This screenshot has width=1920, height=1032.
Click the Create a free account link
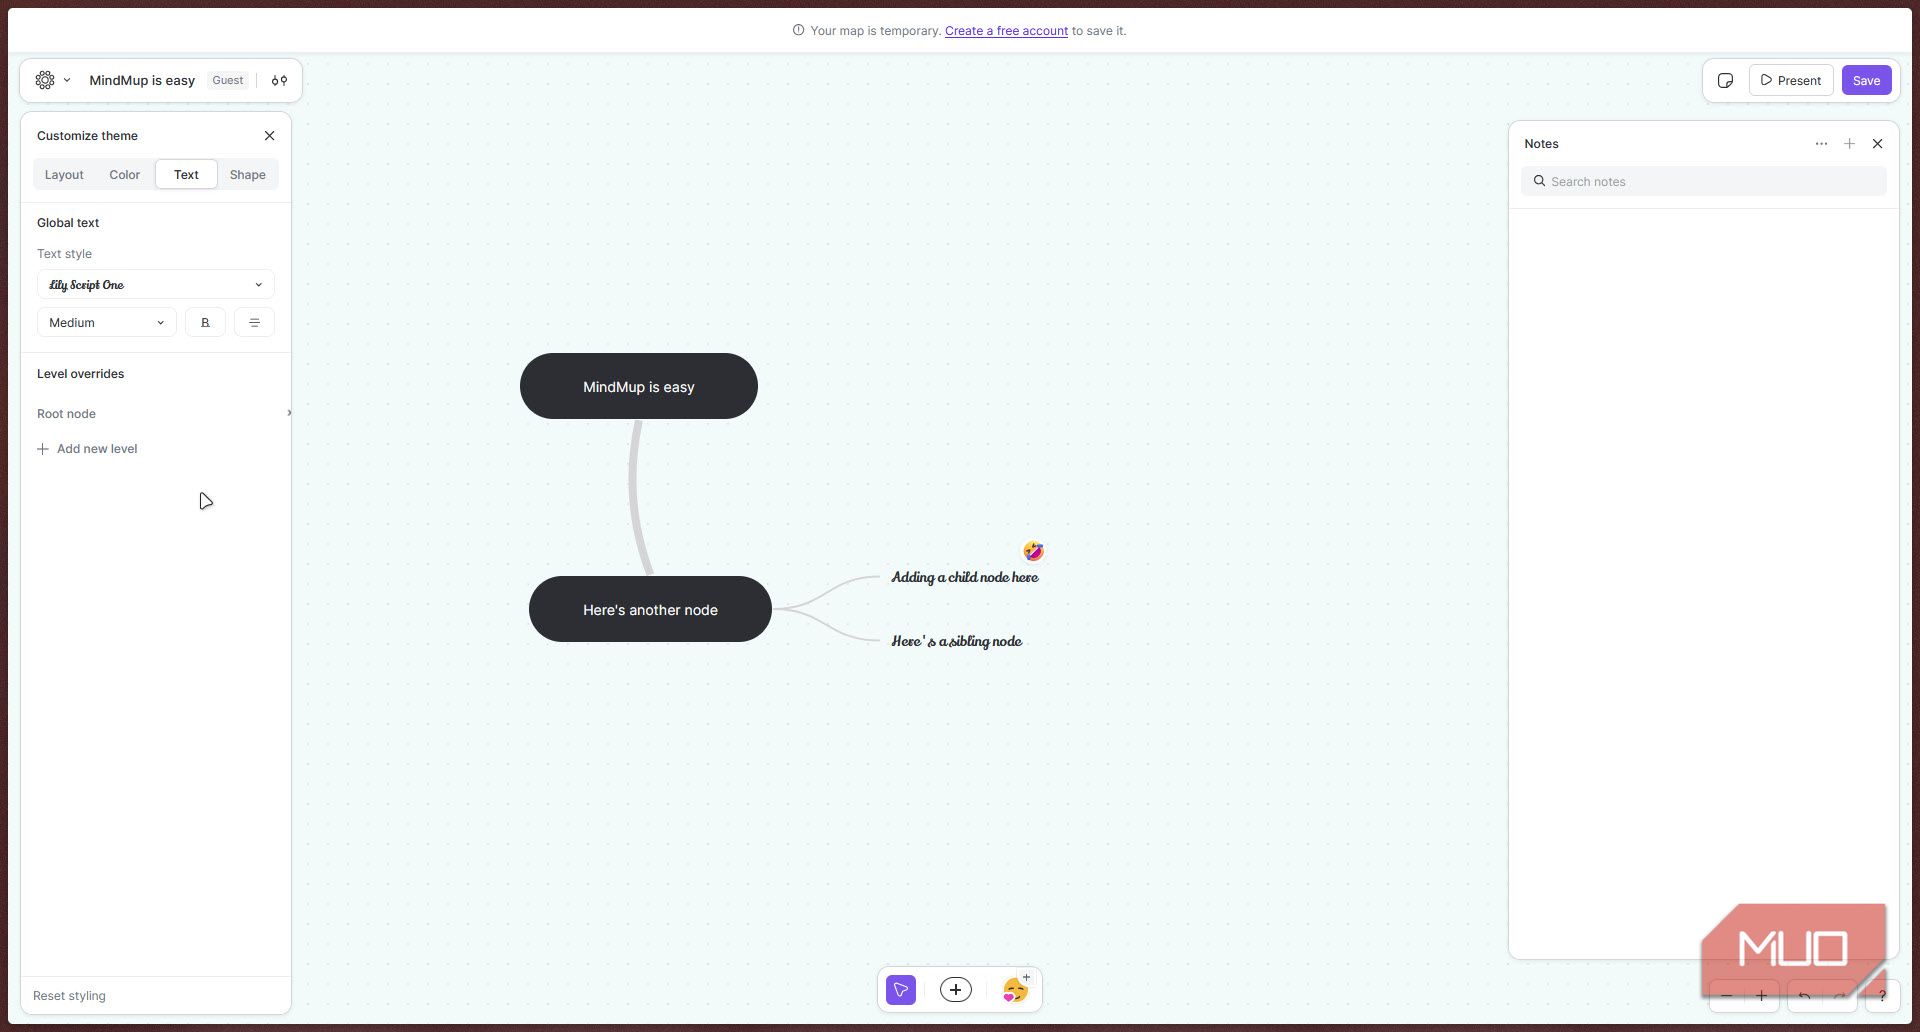click(x=1006, y=31)
